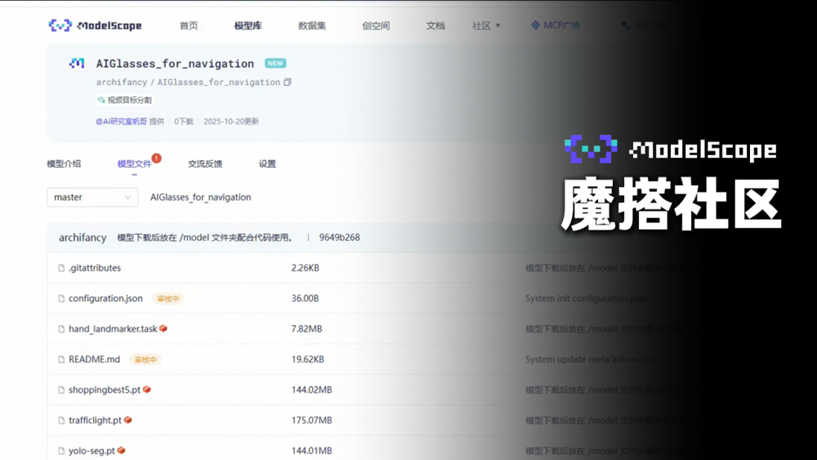Open the MCP广场 link

(555, 25)
